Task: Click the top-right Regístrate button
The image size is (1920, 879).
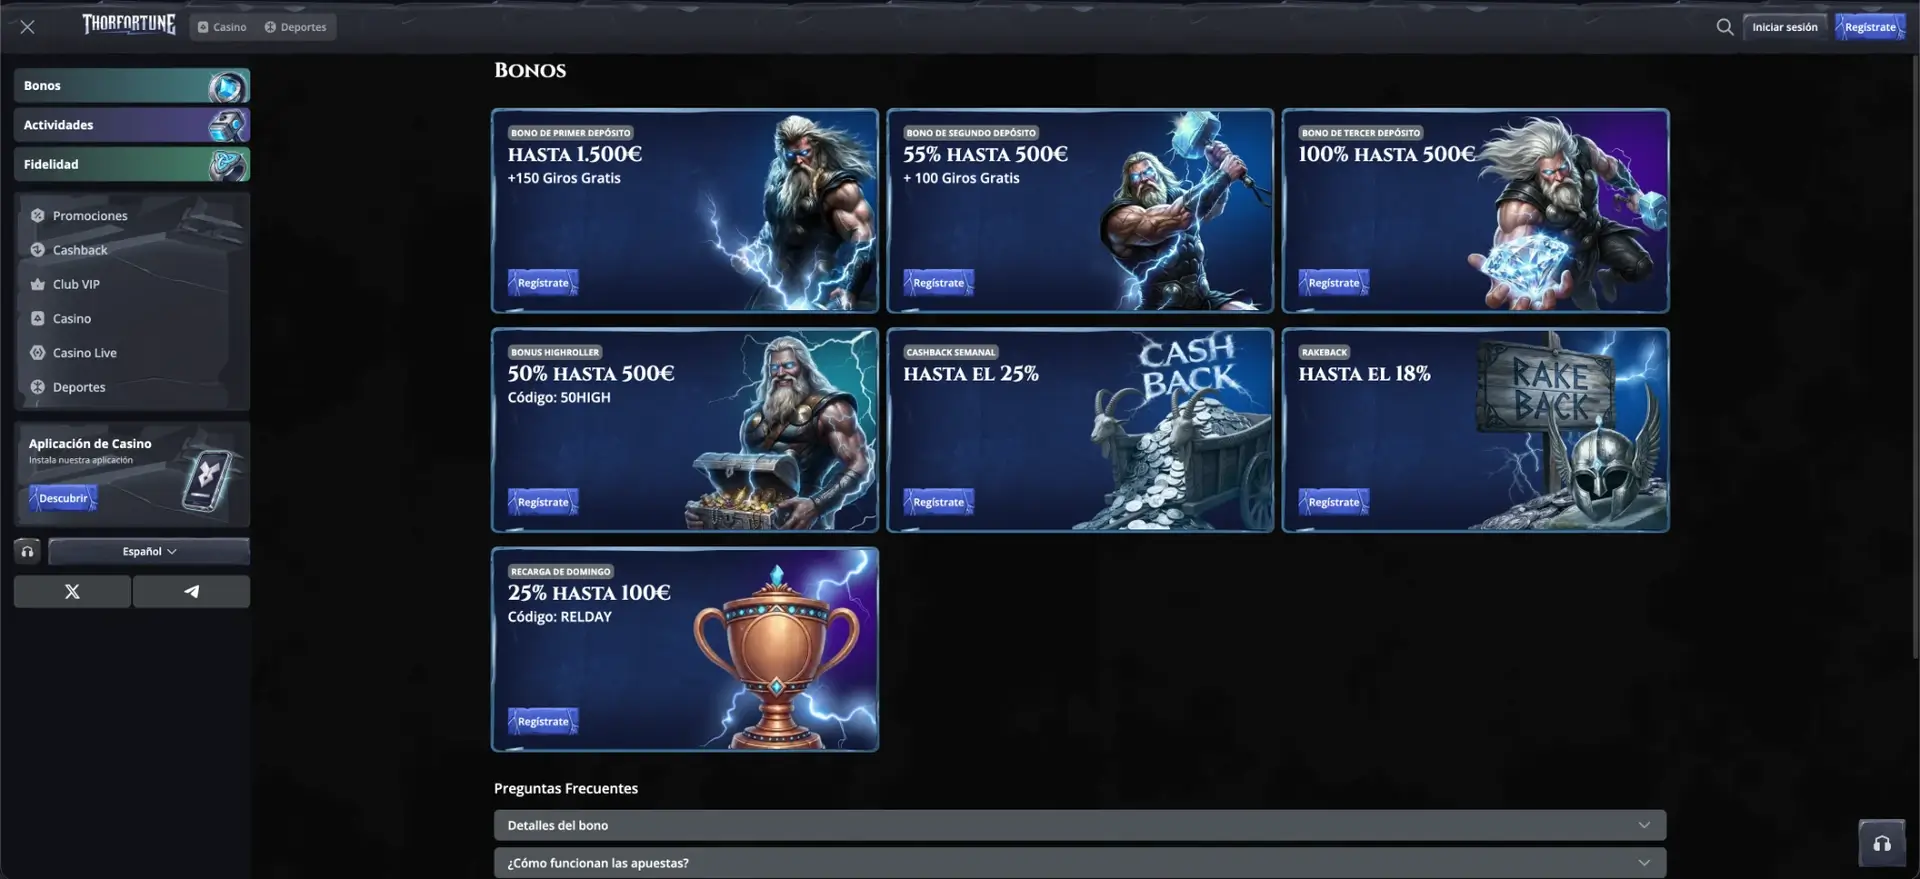Action: click(1870, 27)
